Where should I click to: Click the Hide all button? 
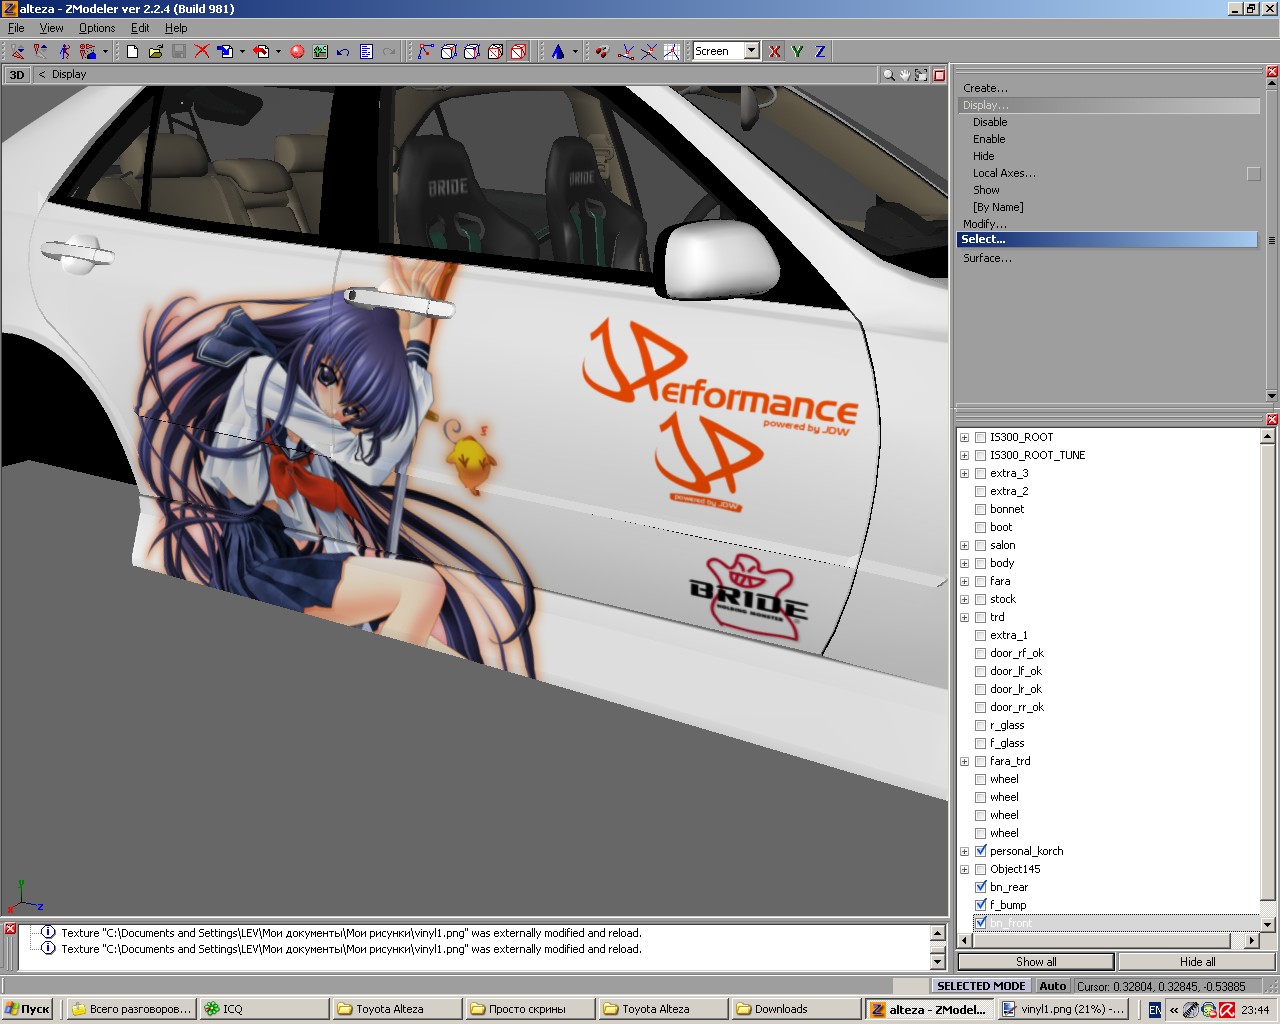click(1197, 962)
